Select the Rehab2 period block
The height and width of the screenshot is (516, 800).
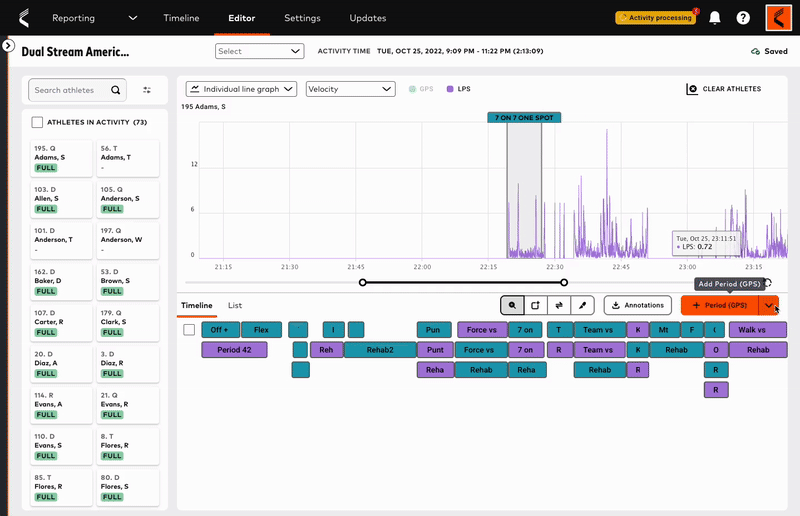coord(380,350)
